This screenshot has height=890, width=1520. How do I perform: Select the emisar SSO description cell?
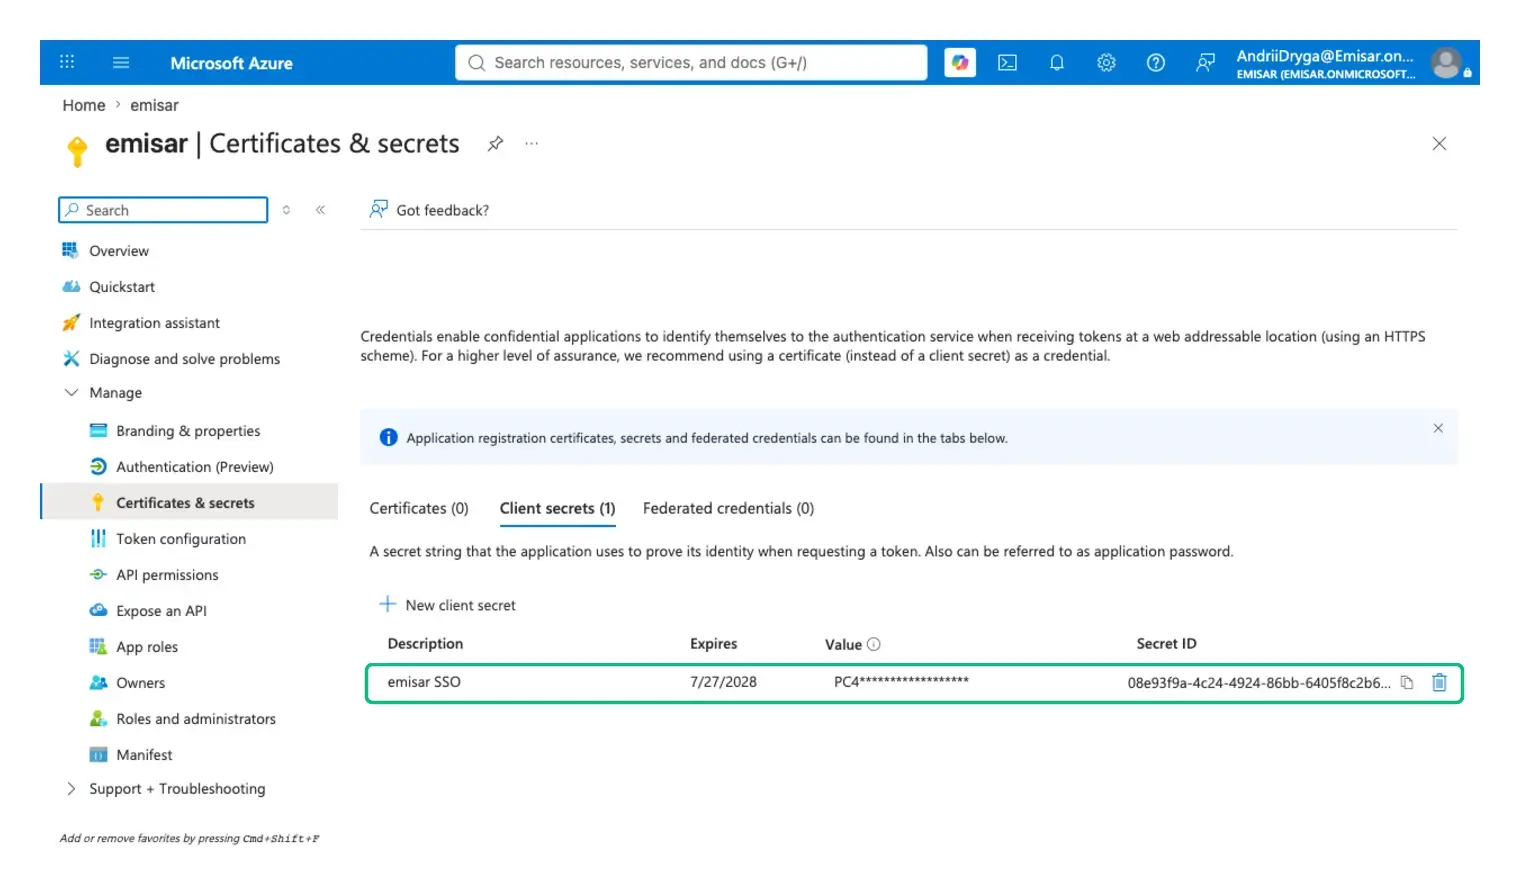(424, 682)
